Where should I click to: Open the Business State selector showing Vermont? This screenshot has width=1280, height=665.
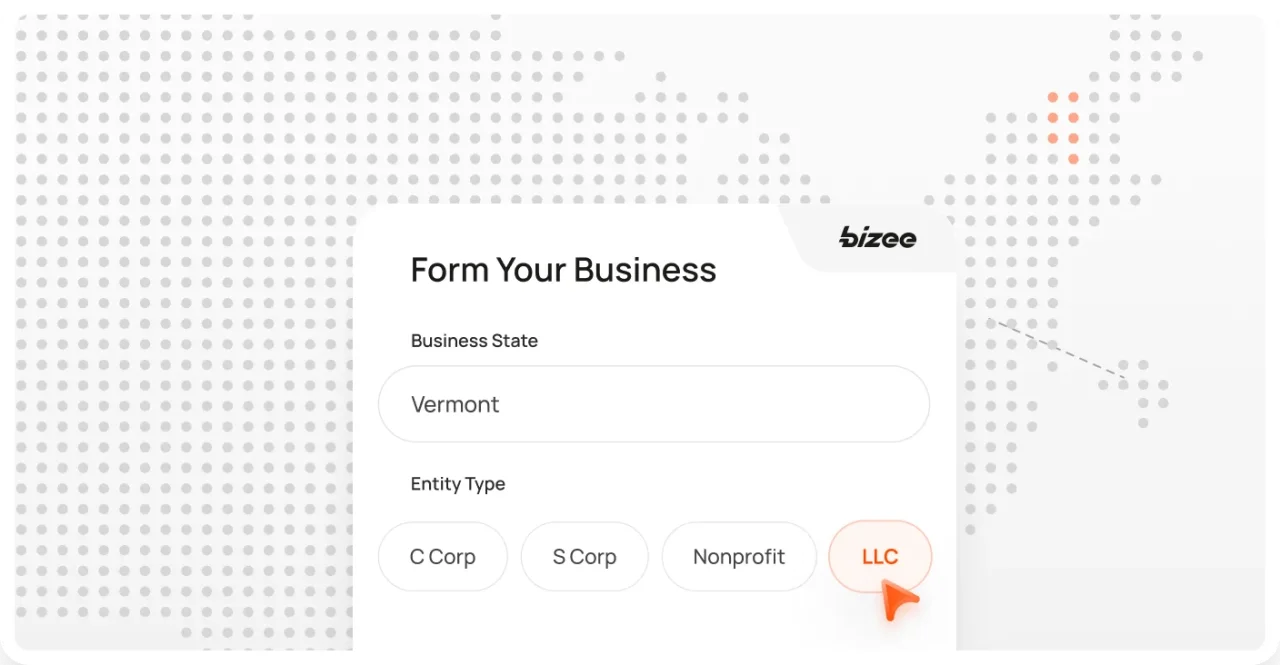click(x=654, y=404)
